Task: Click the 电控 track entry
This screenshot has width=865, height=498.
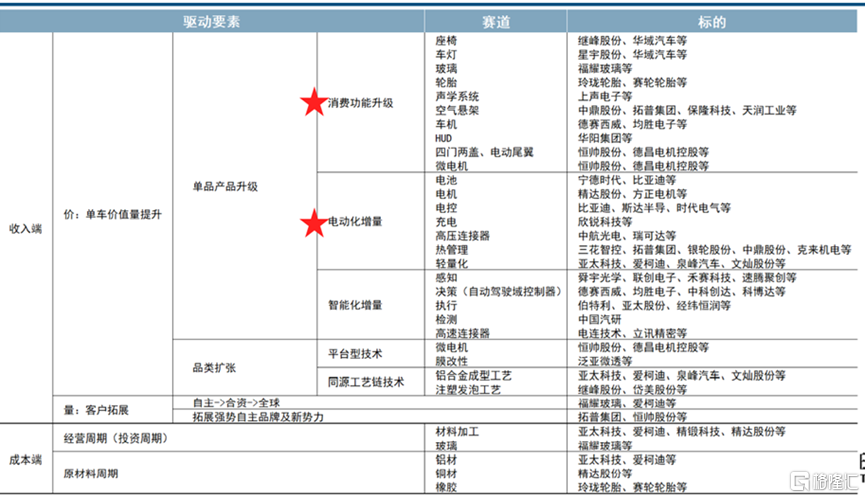Action: [446, 208]
